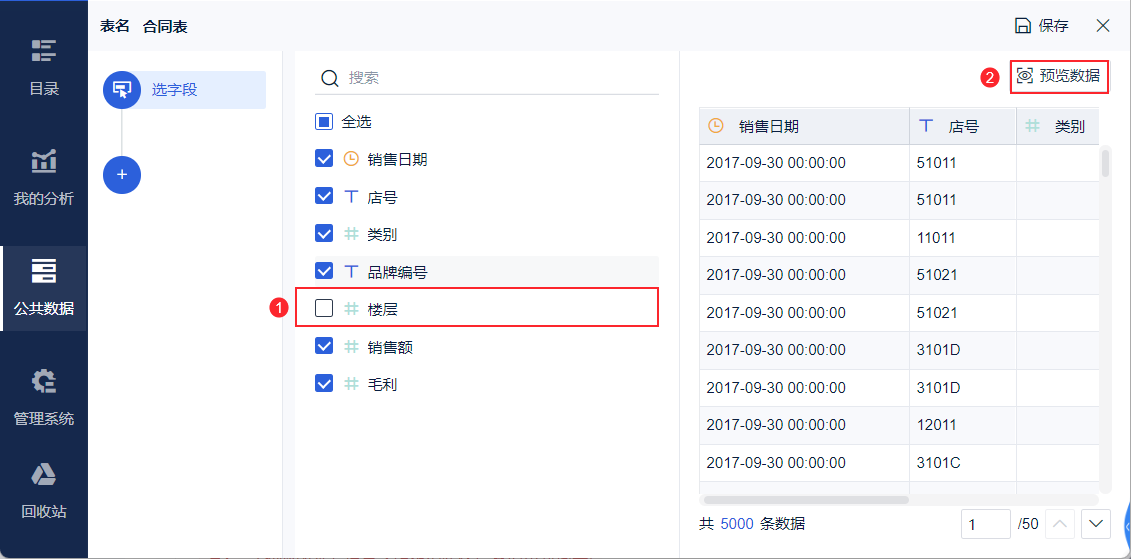This screenshot has height=559, width=1131.
Task: Click the horizontal scrollbar under the table
Action: 806,499
